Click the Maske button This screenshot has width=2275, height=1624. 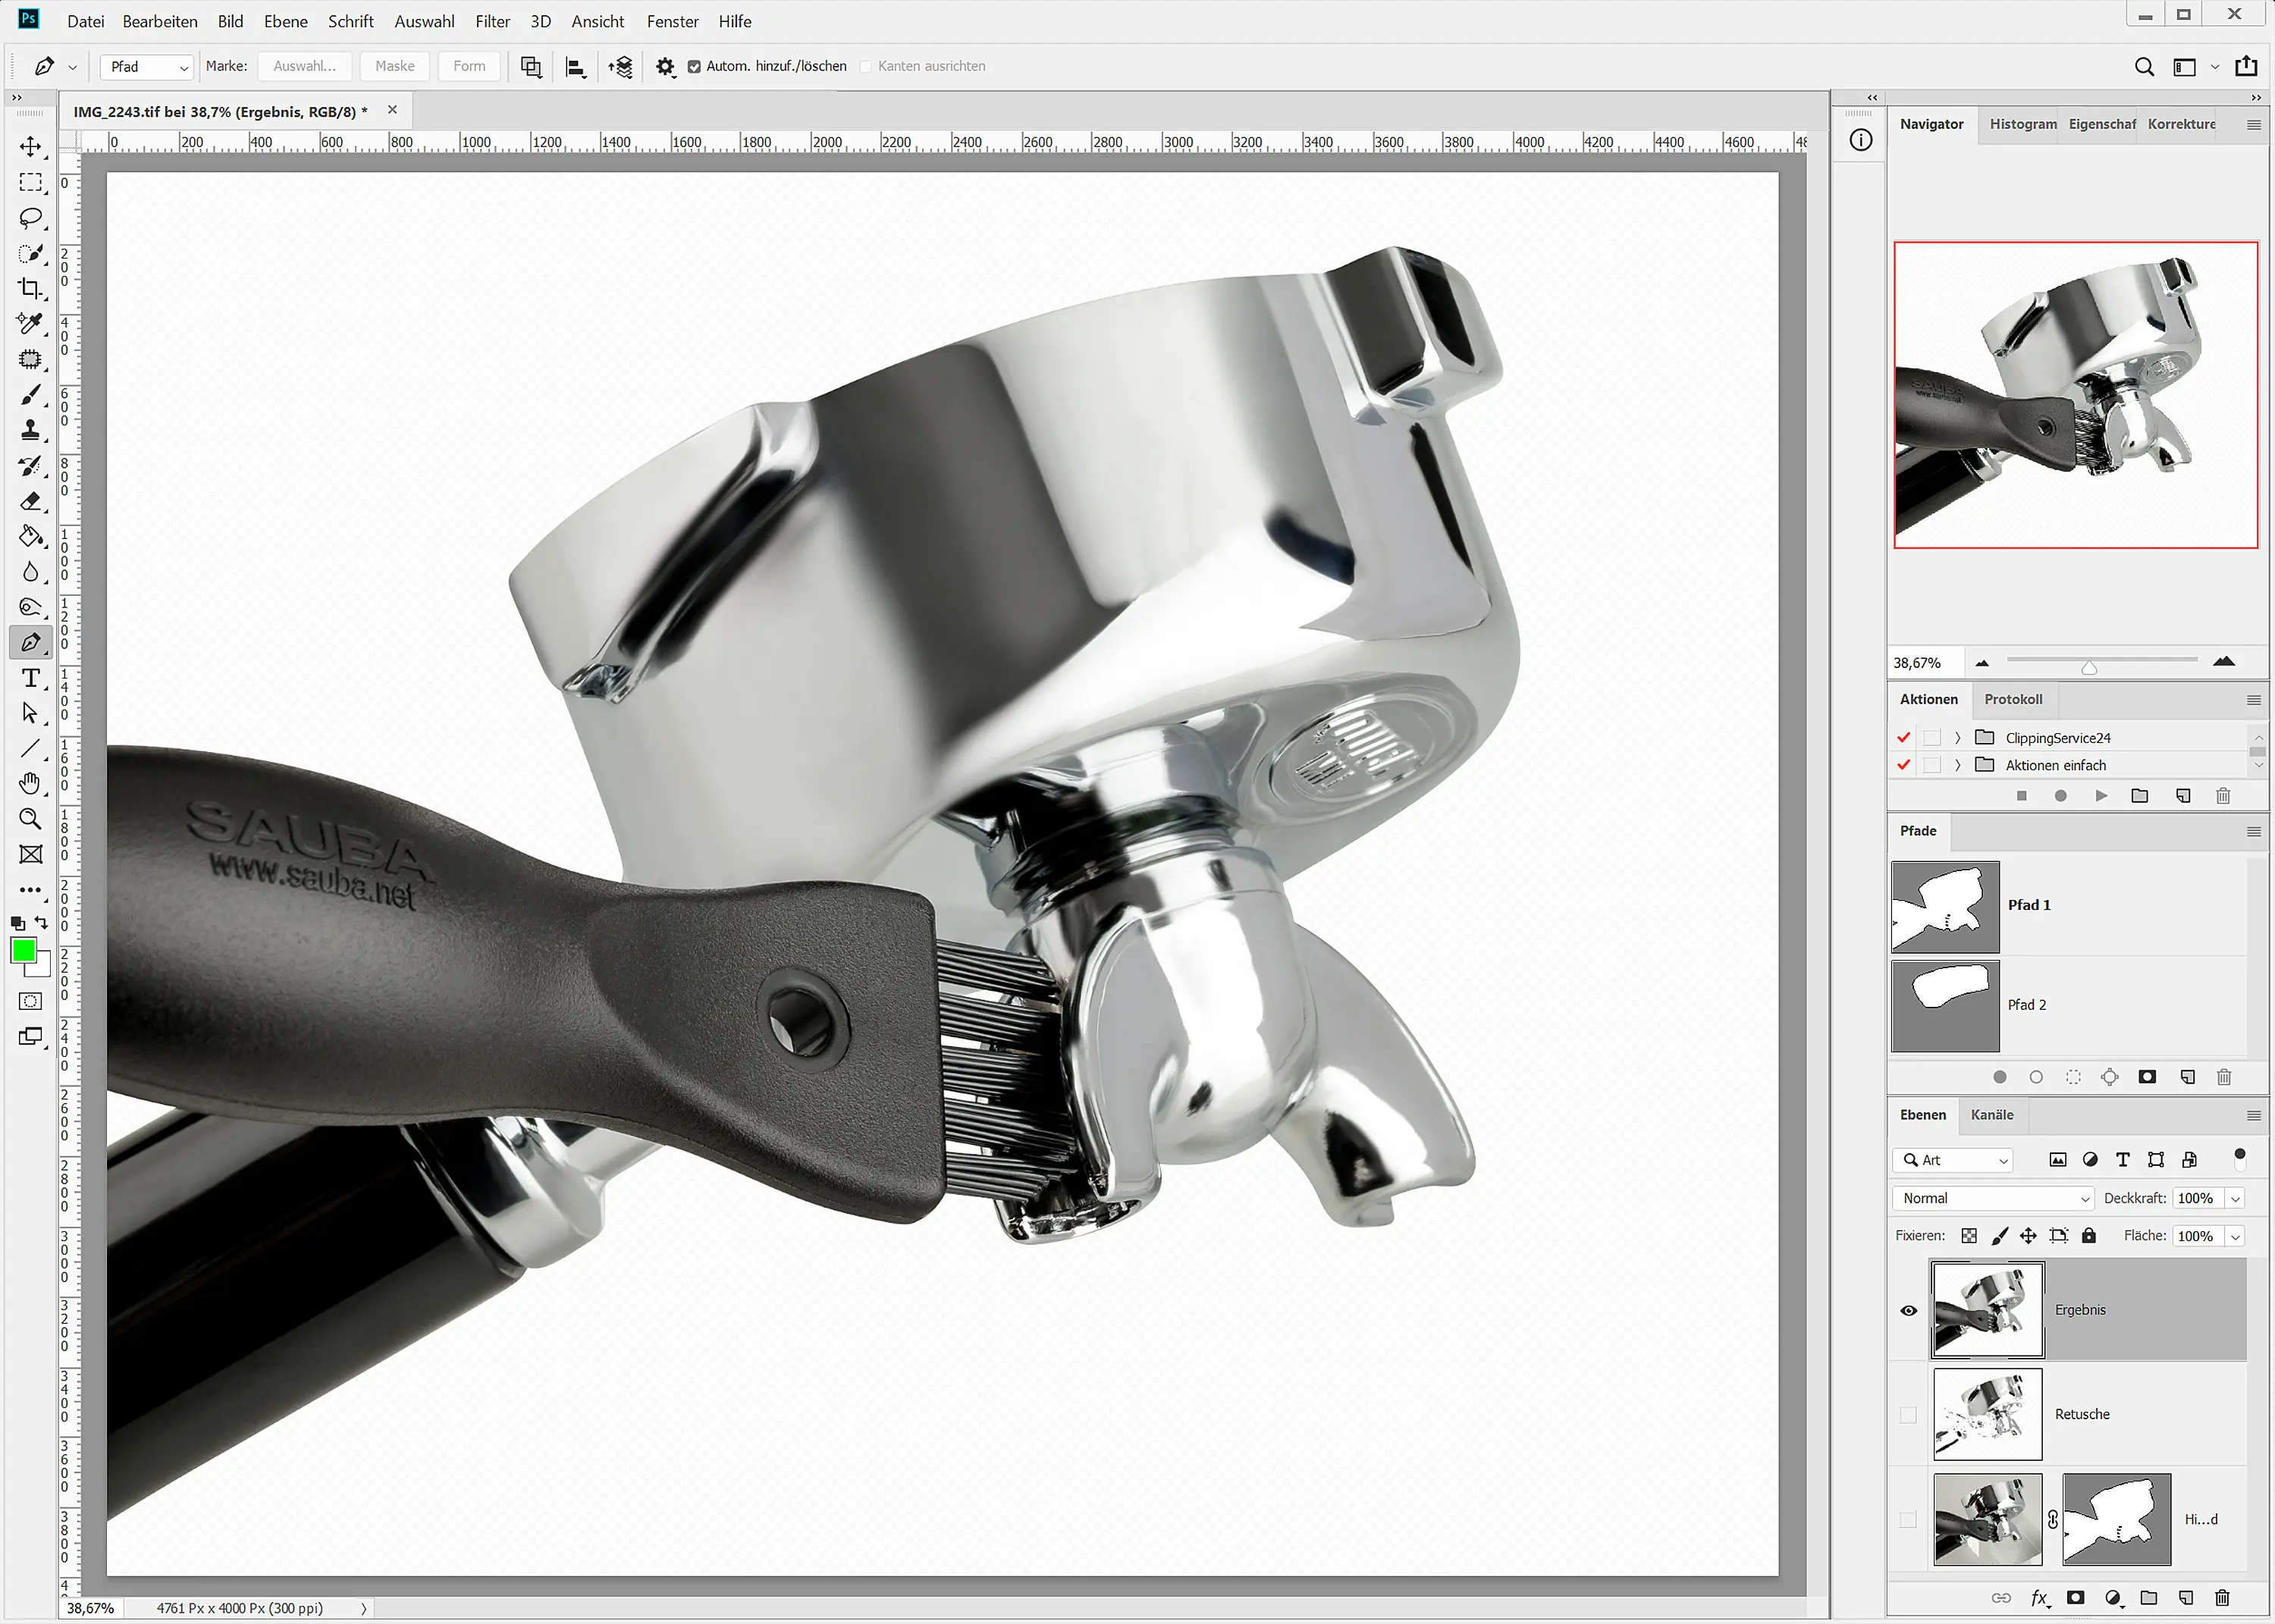click(394, 66)
